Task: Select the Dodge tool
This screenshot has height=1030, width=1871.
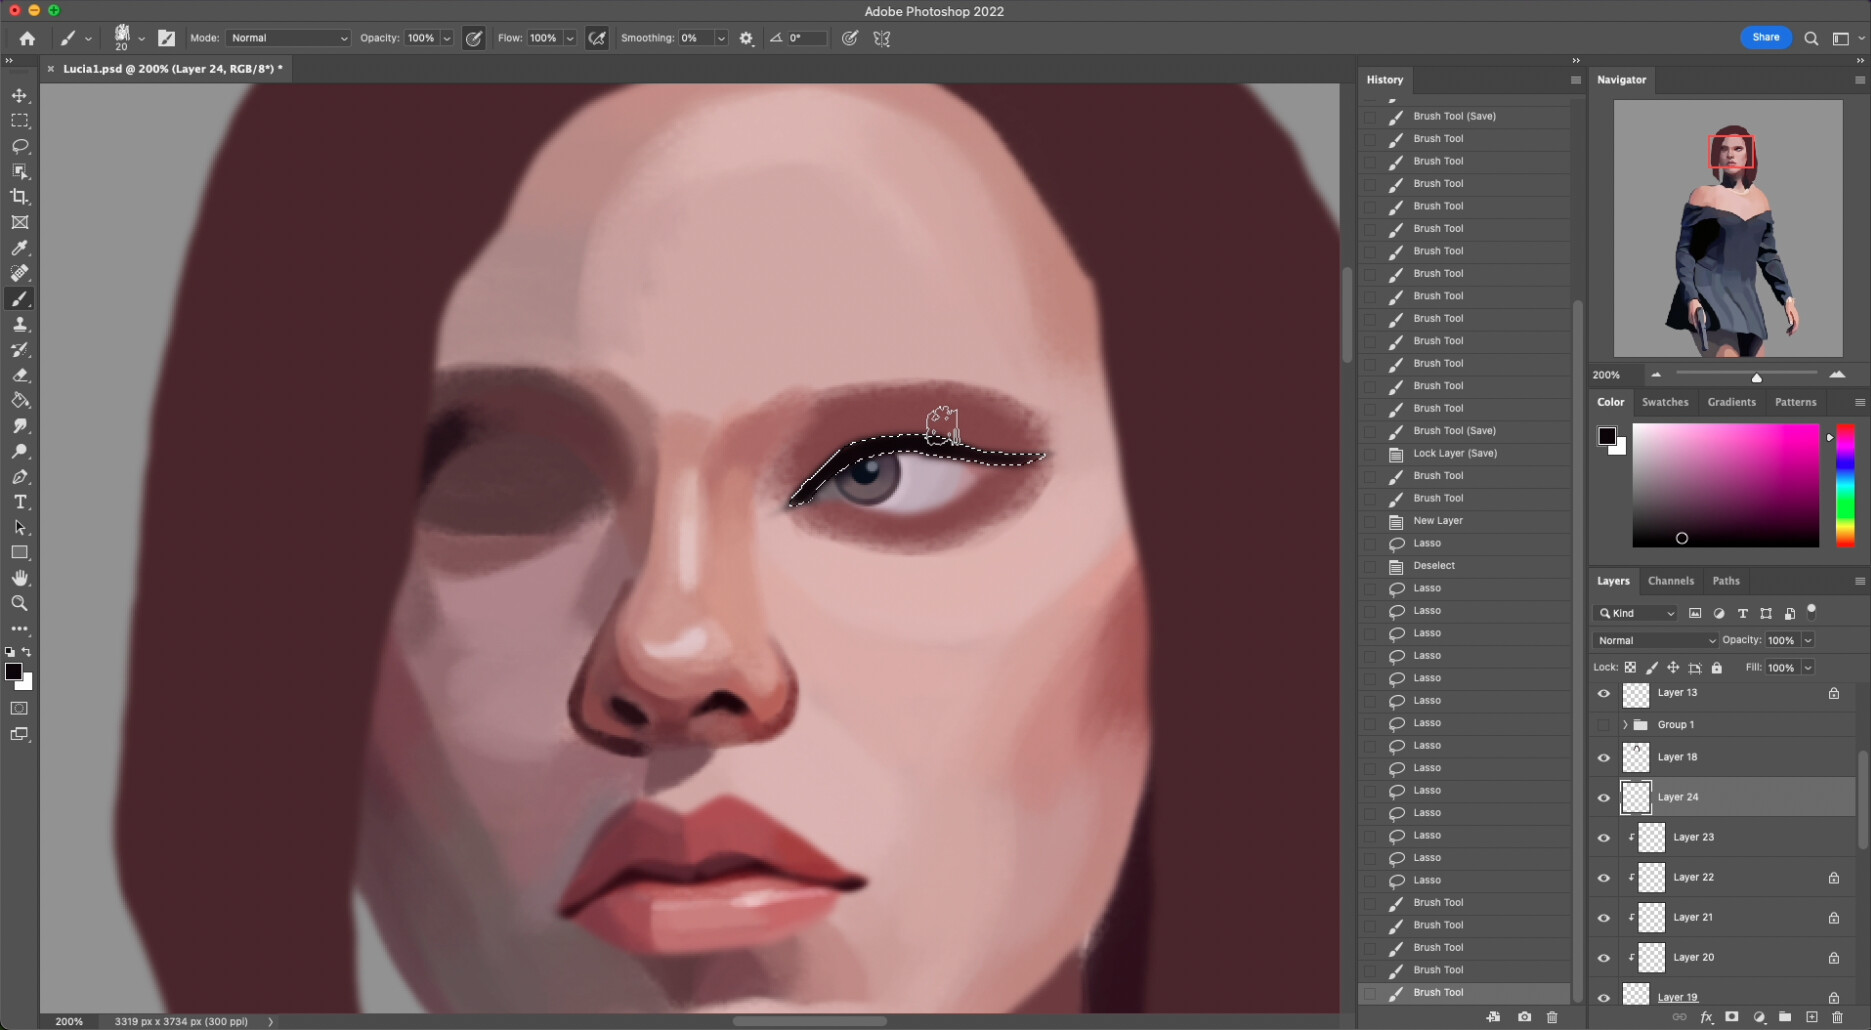Action: [x=20, y=451]
